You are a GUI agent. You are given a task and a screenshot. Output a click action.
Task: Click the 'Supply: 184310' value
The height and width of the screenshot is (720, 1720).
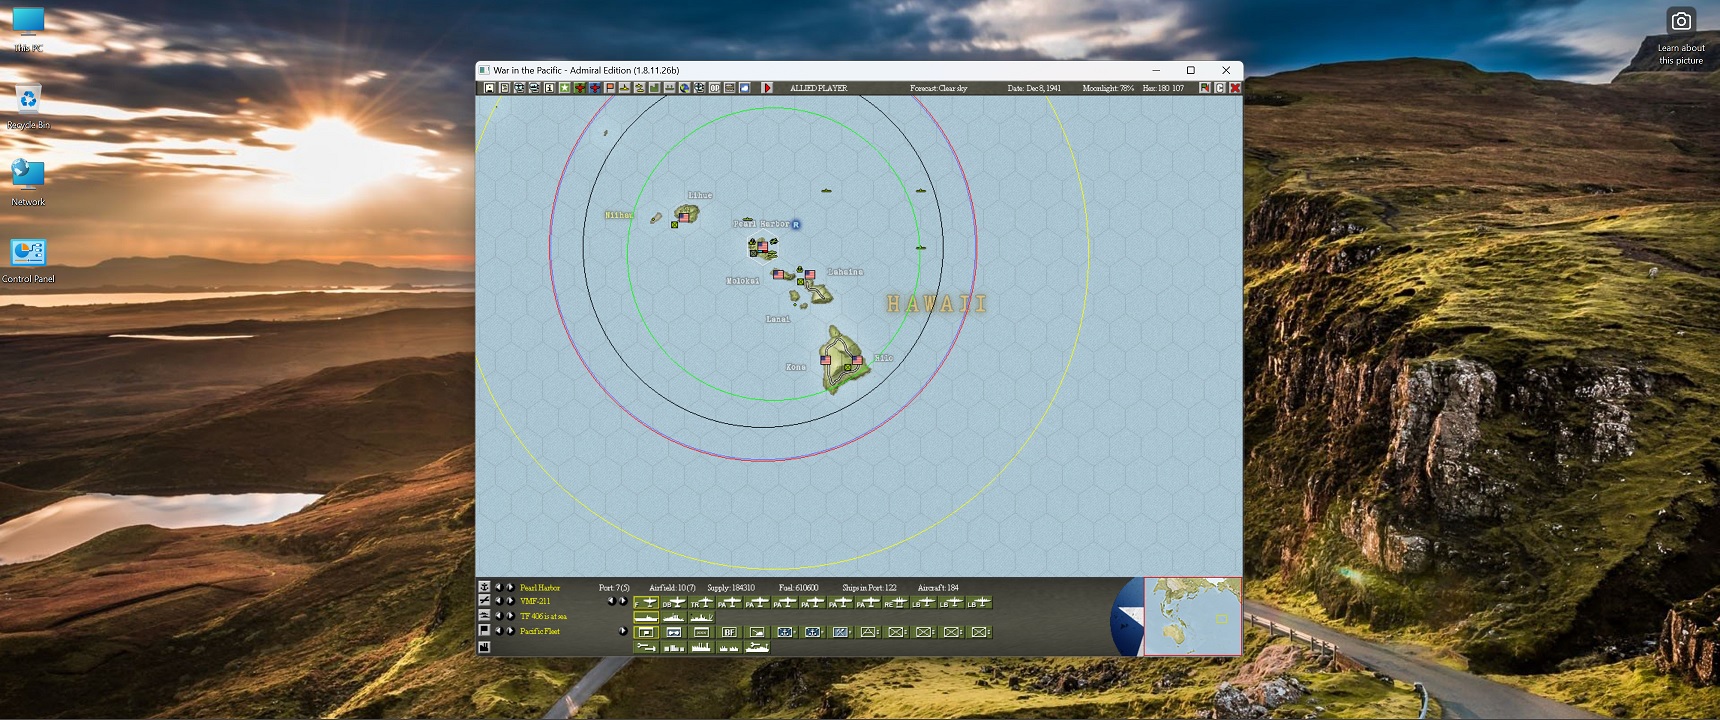coord(731,588)
